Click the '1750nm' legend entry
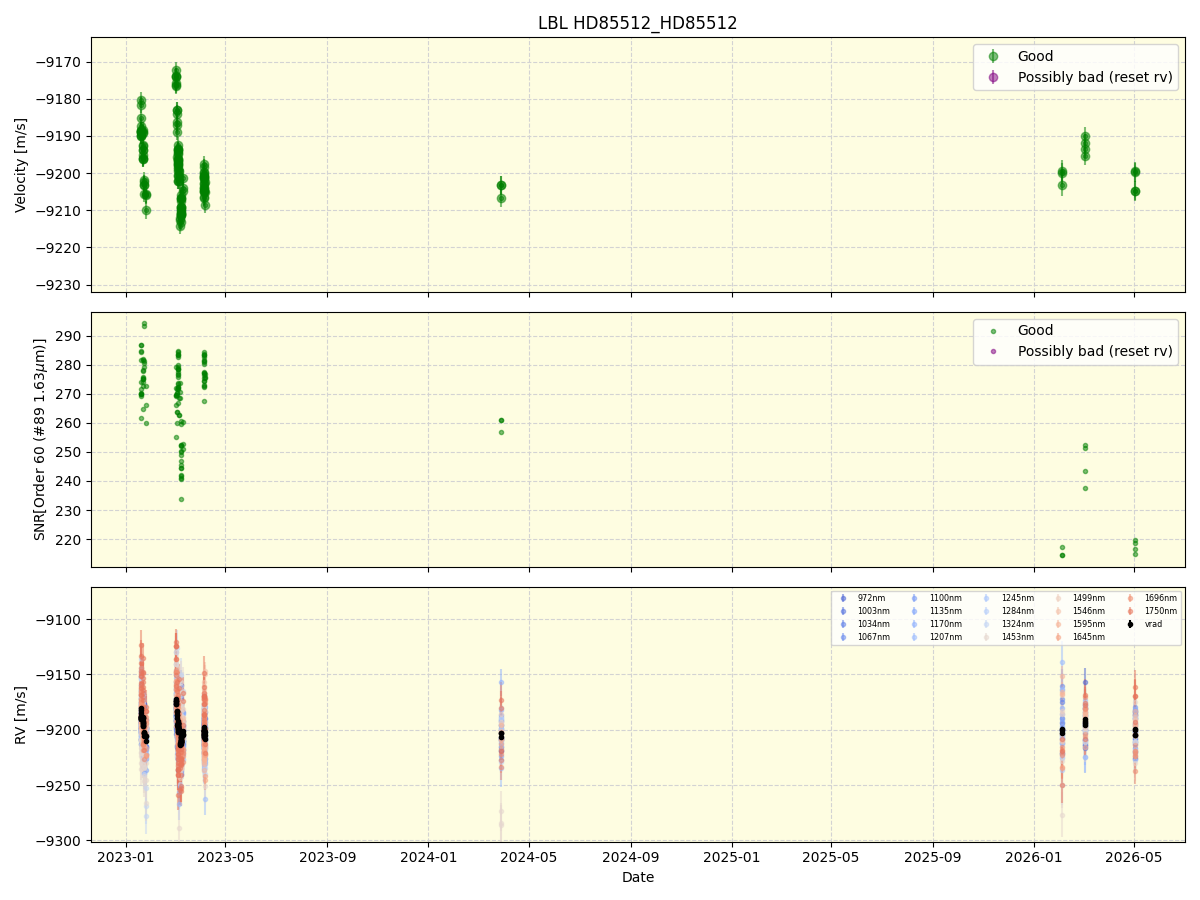Viewport: 1200px width, 900px height. point(1160,611)
